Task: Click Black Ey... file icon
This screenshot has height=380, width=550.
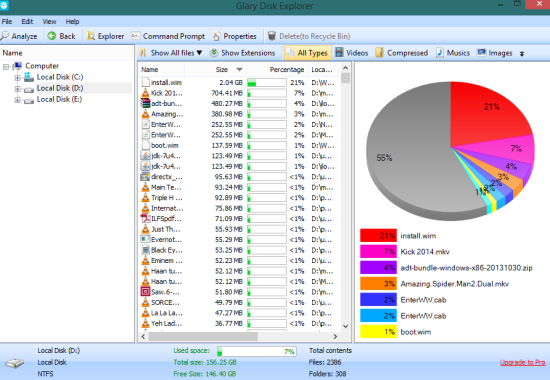Action: (145, 250)
